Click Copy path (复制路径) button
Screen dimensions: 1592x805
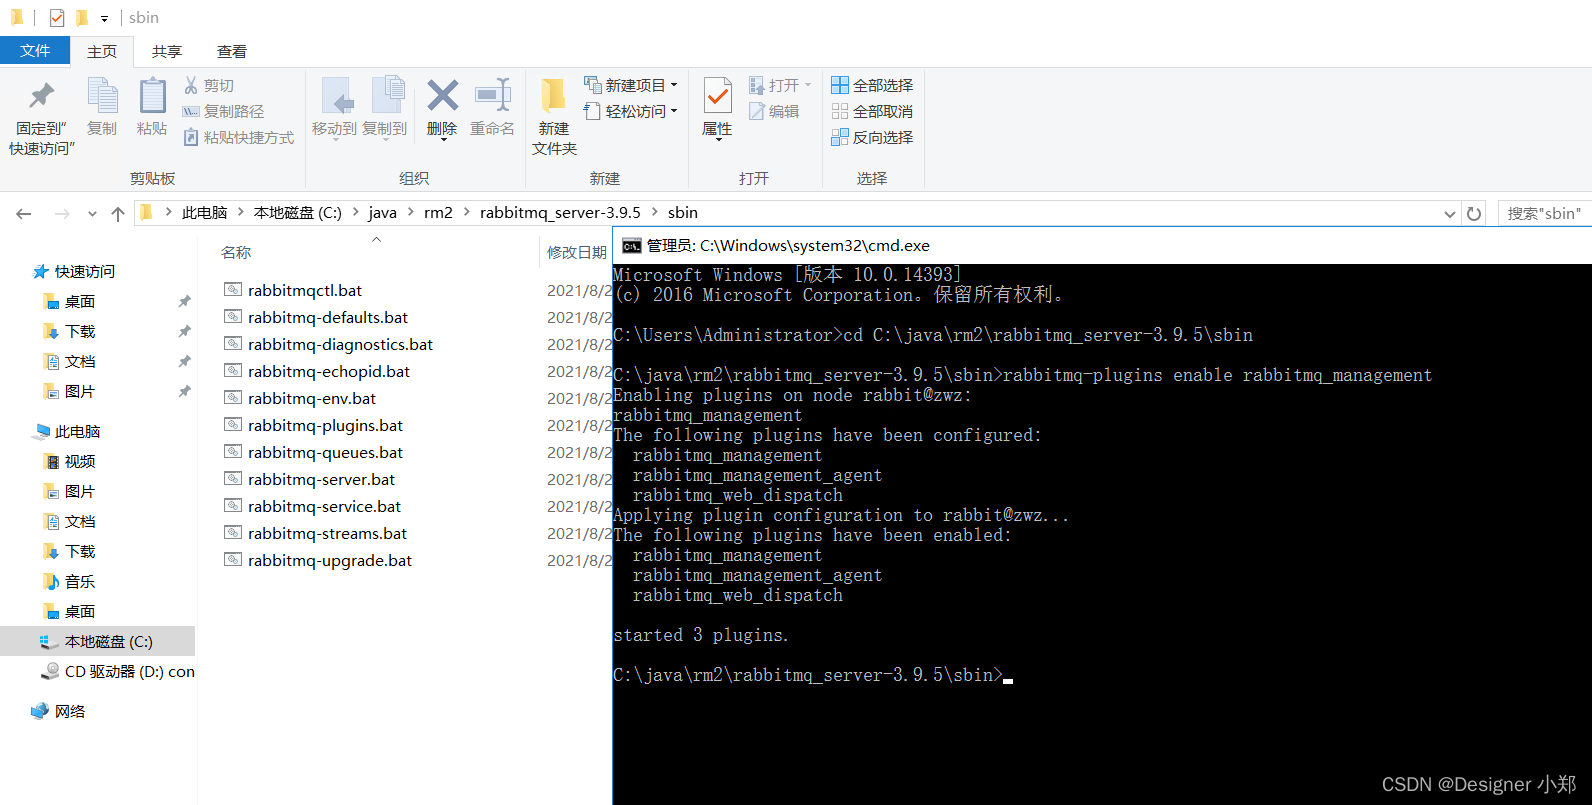[224, 112]
